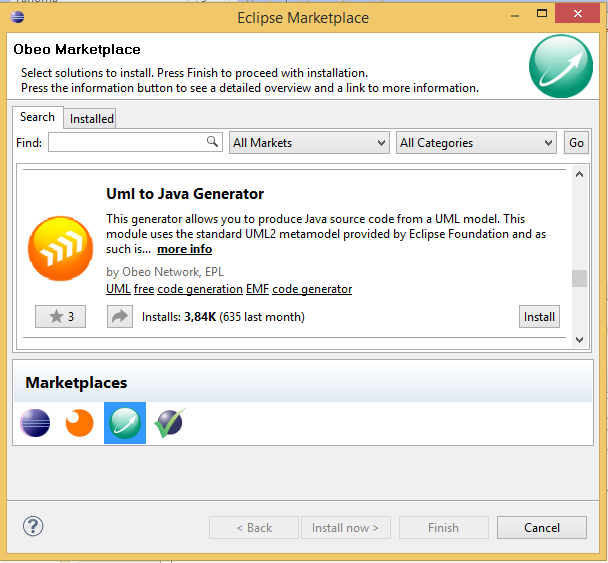Click the code generator tag link
The width and height of the screenshot is (608, 563).
[x=312, y=289]
